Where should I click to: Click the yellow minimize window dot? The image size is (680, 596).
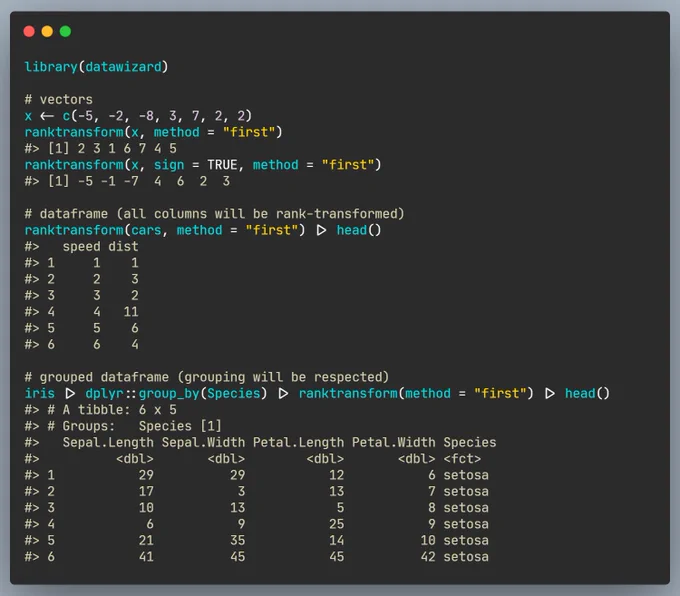click(47, 31)
